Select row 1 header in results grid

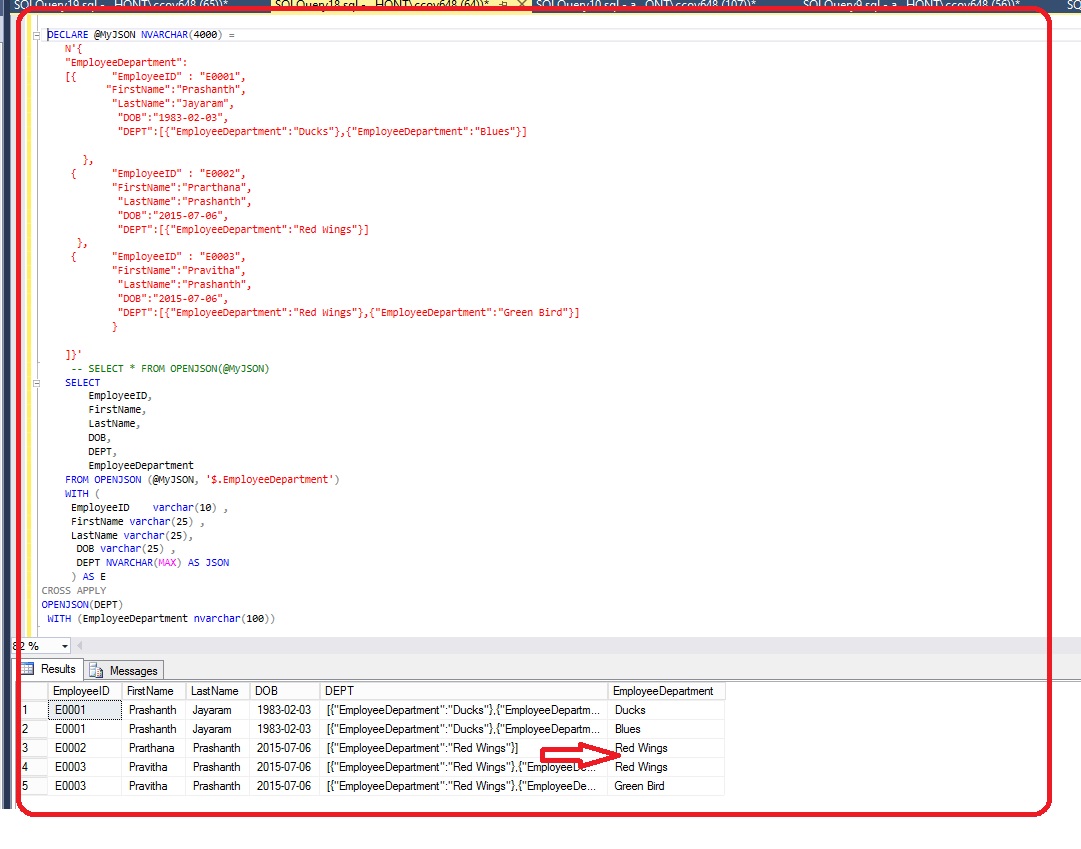pyautogui.click(x=33, y=710)
